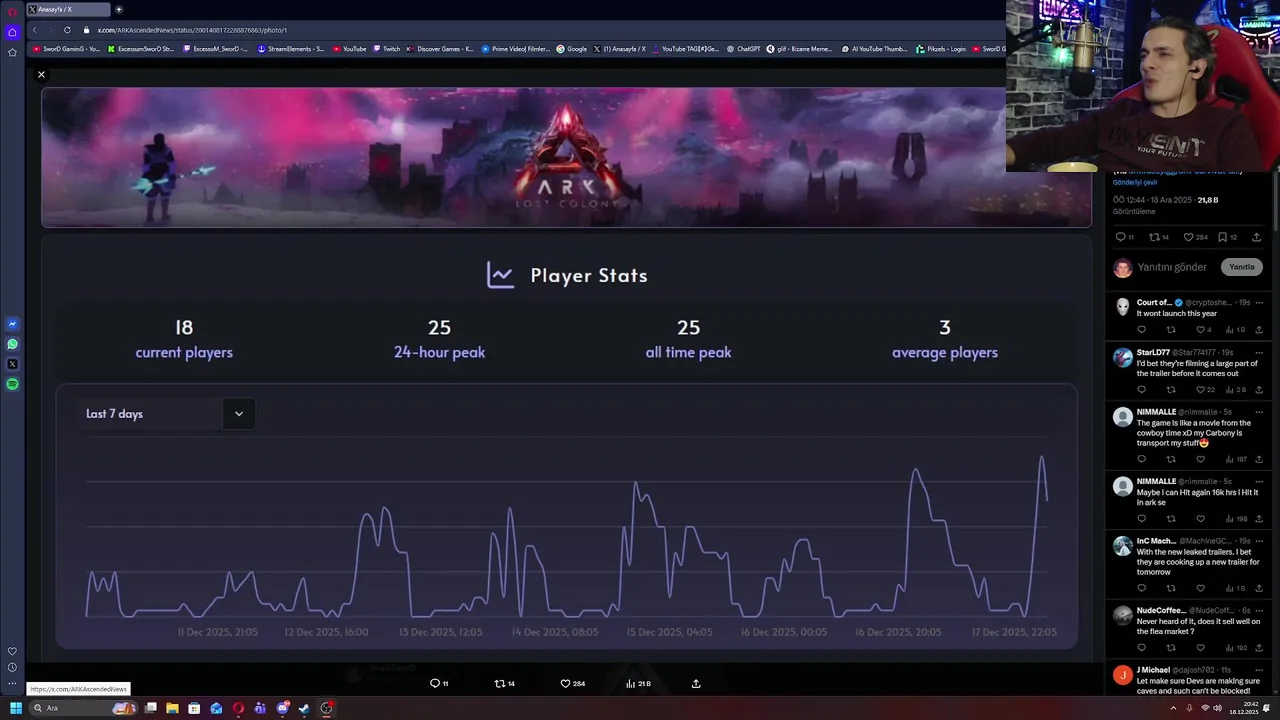Click the StarLD77 avatar
Viewport: 1280px width, 720px height.
pos(1123,356)
